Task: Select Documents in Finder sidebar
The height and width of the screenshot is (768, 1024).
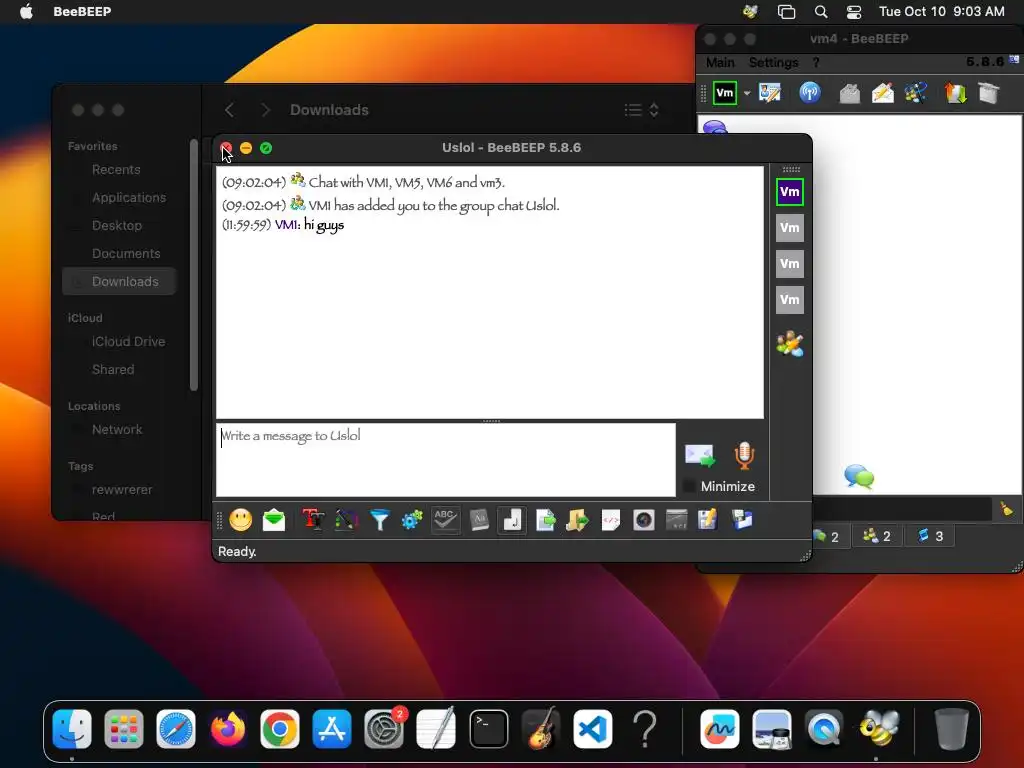Action: click(x=126, y=254)
